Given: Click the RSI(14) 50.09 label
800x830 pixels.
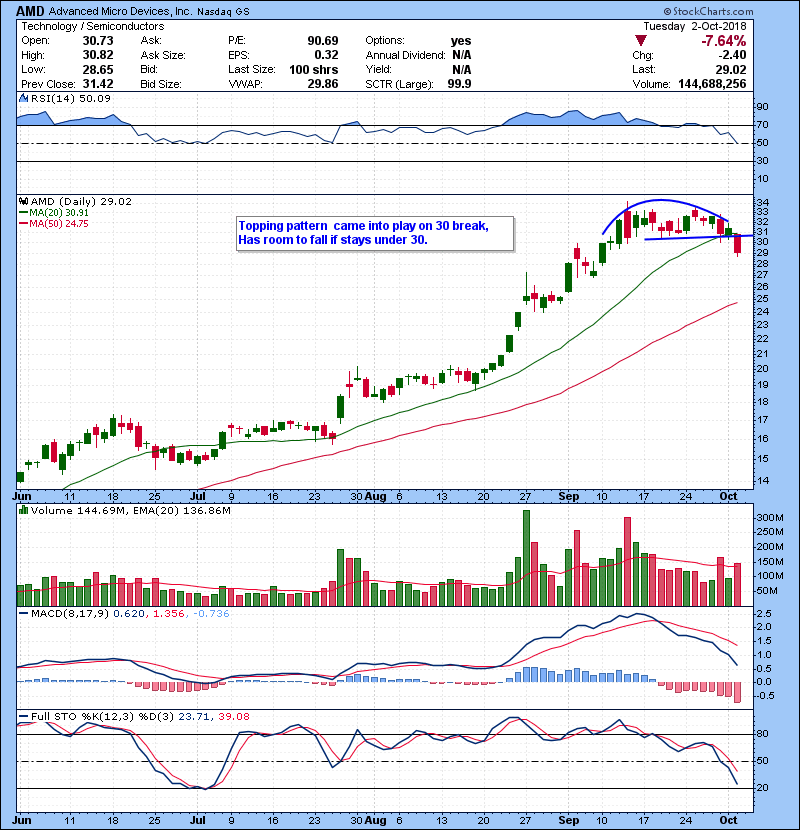Looking at the screenshot, I should (71, 98).
